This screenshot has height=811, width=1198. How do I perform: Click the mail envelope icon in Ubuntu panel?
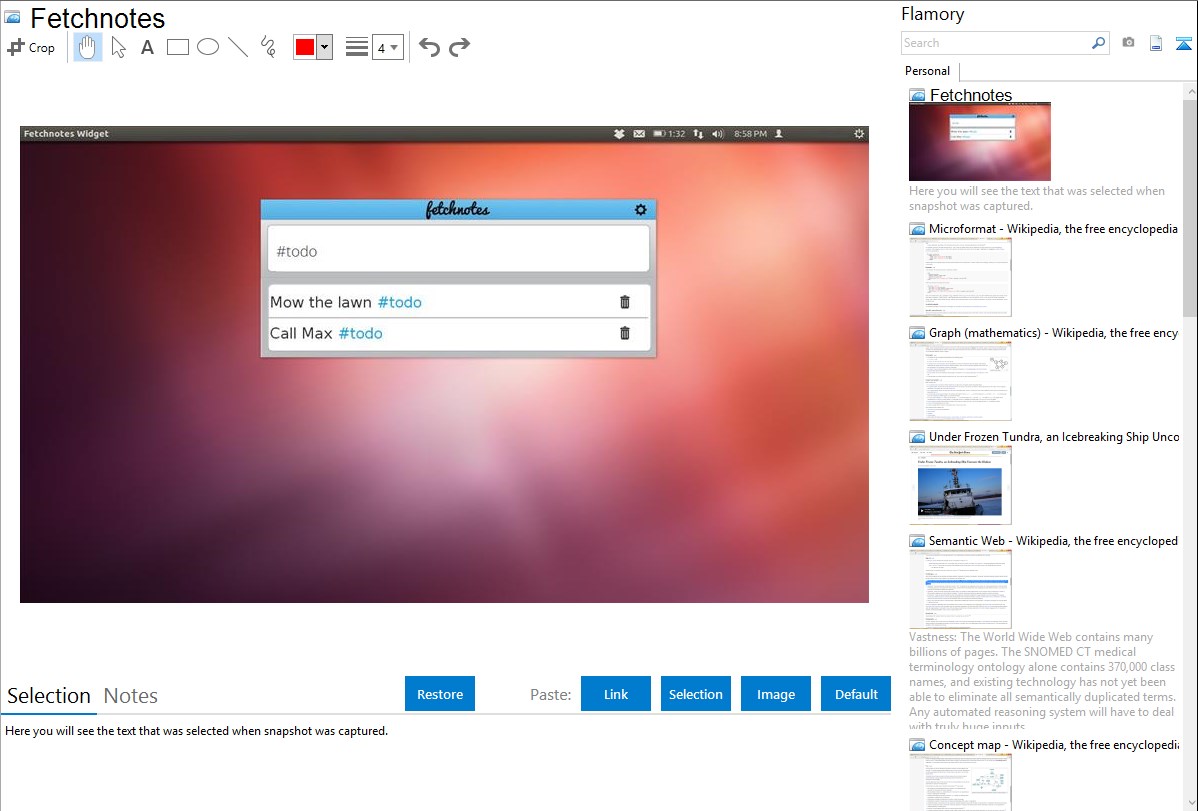(639, 134)
